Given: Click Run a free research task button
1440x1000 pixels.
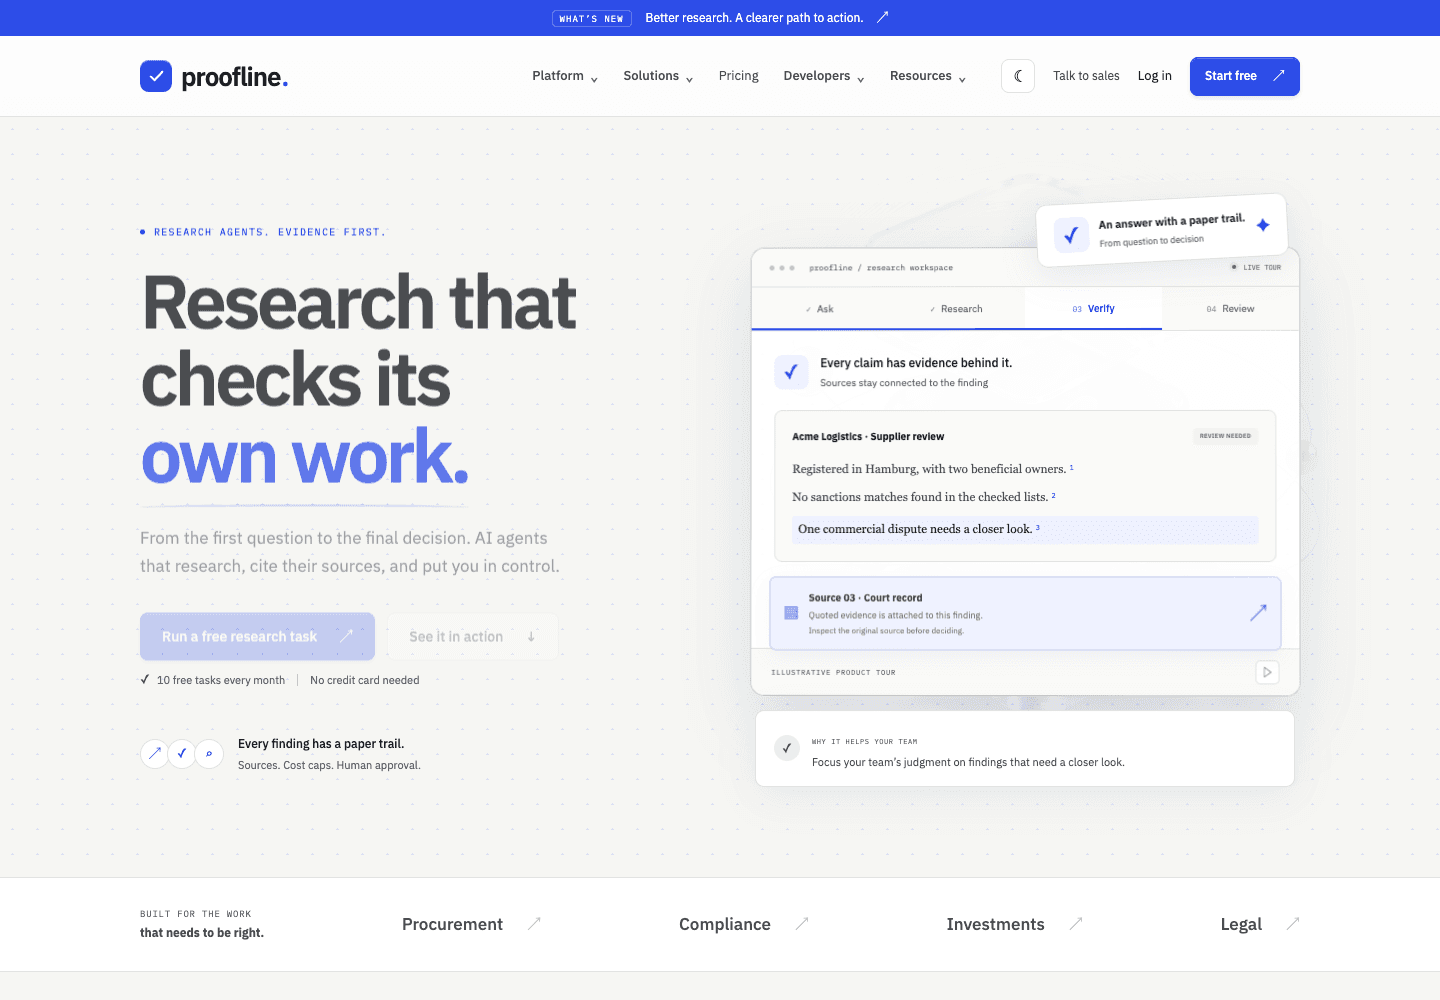Looking at the screenshot, I should (x=257, y=636).
